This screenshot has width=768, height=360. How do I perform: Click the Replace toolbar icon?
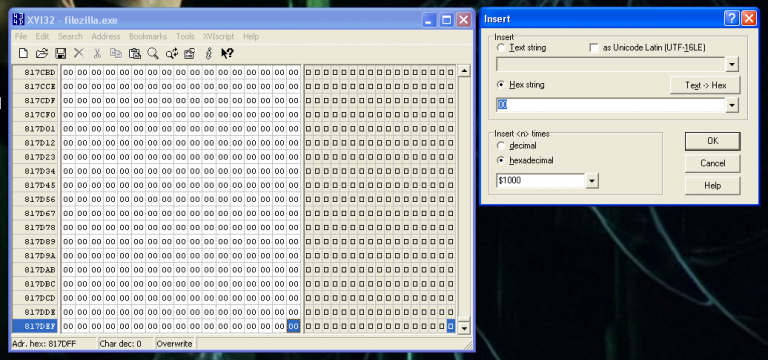click(171, 53)
